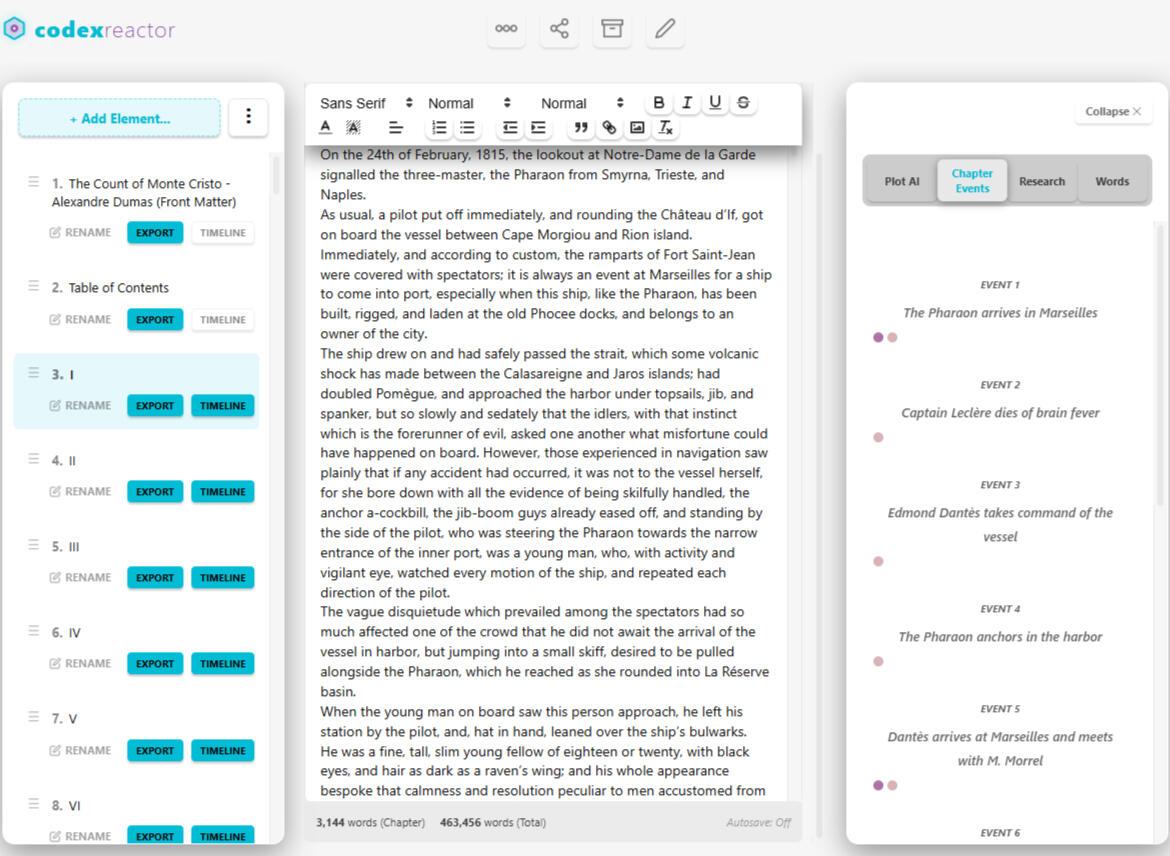1170x856 pixels.
Task: Rename The Count of Monte Cristo front matter
Action: click(x=81, y=233)
